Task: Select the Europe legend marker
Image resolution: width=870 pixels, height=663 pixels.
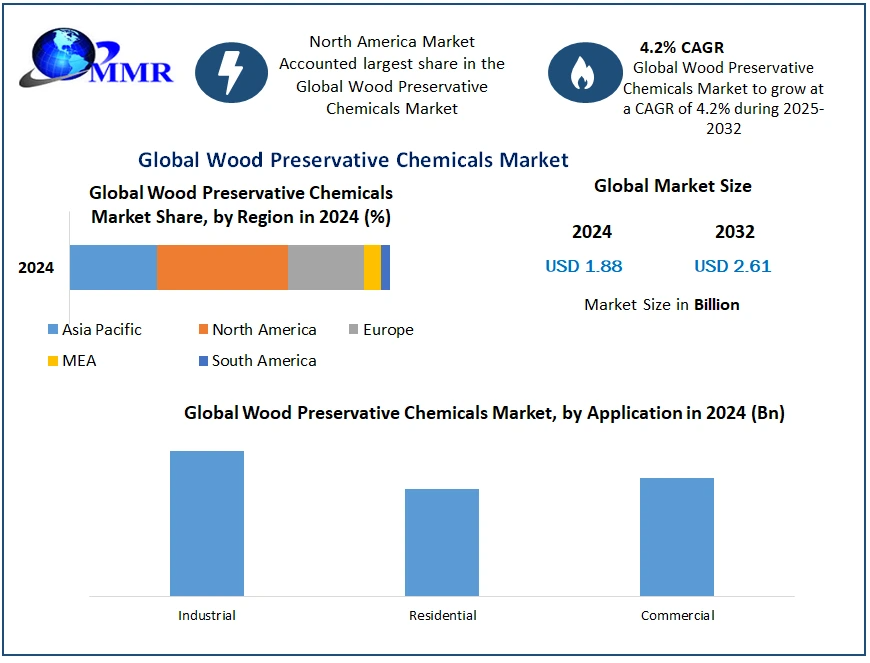Action: 354,330
